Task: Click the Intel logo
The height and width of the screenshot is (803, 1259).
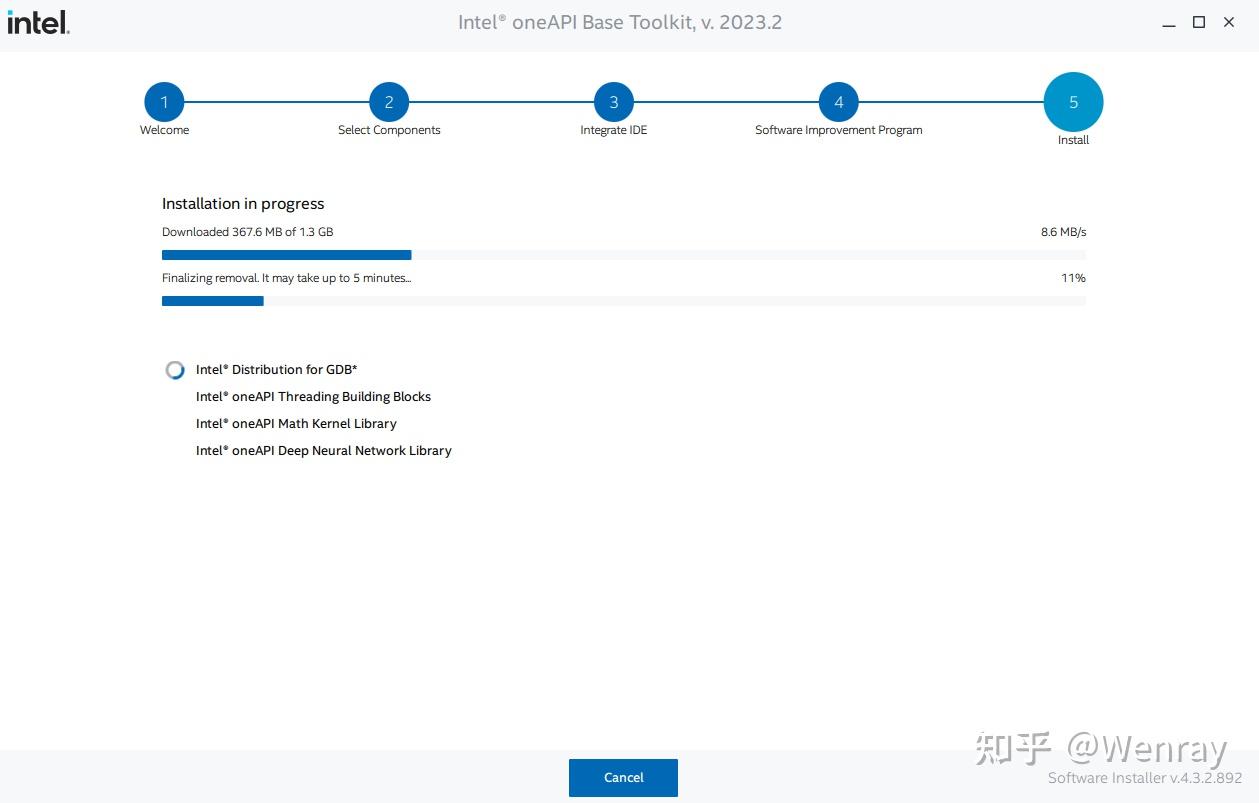Action: [x=37, y=22]
